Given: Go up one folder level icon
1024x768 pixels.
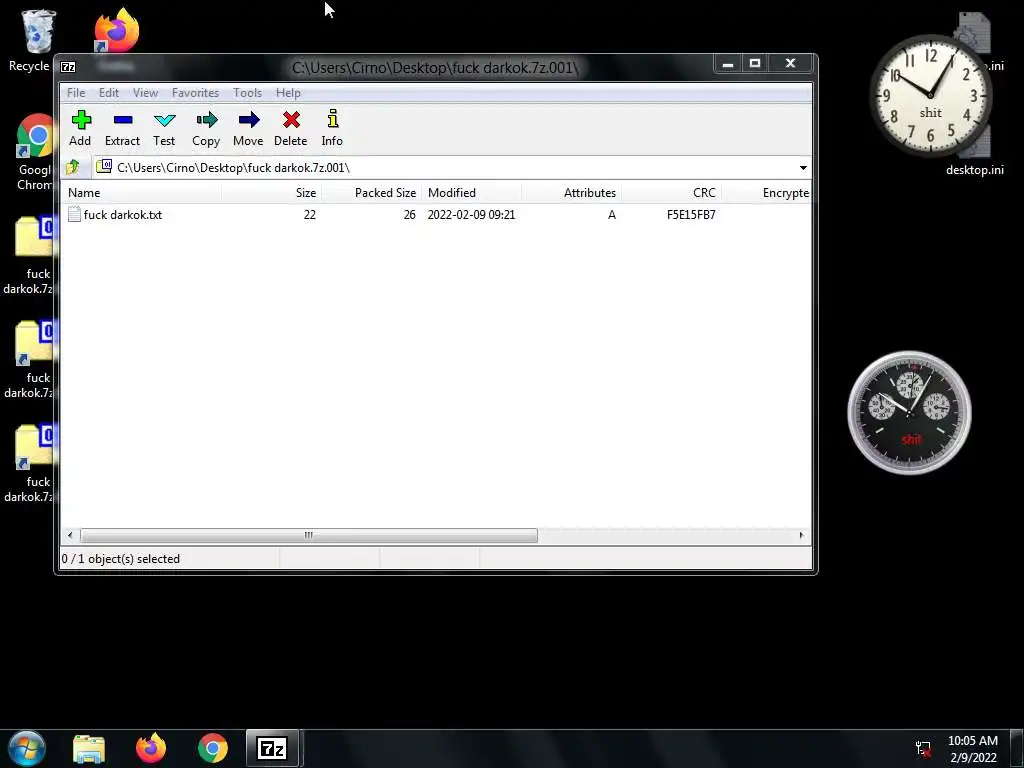Looking at the screenshot, I should pos(72,167).
